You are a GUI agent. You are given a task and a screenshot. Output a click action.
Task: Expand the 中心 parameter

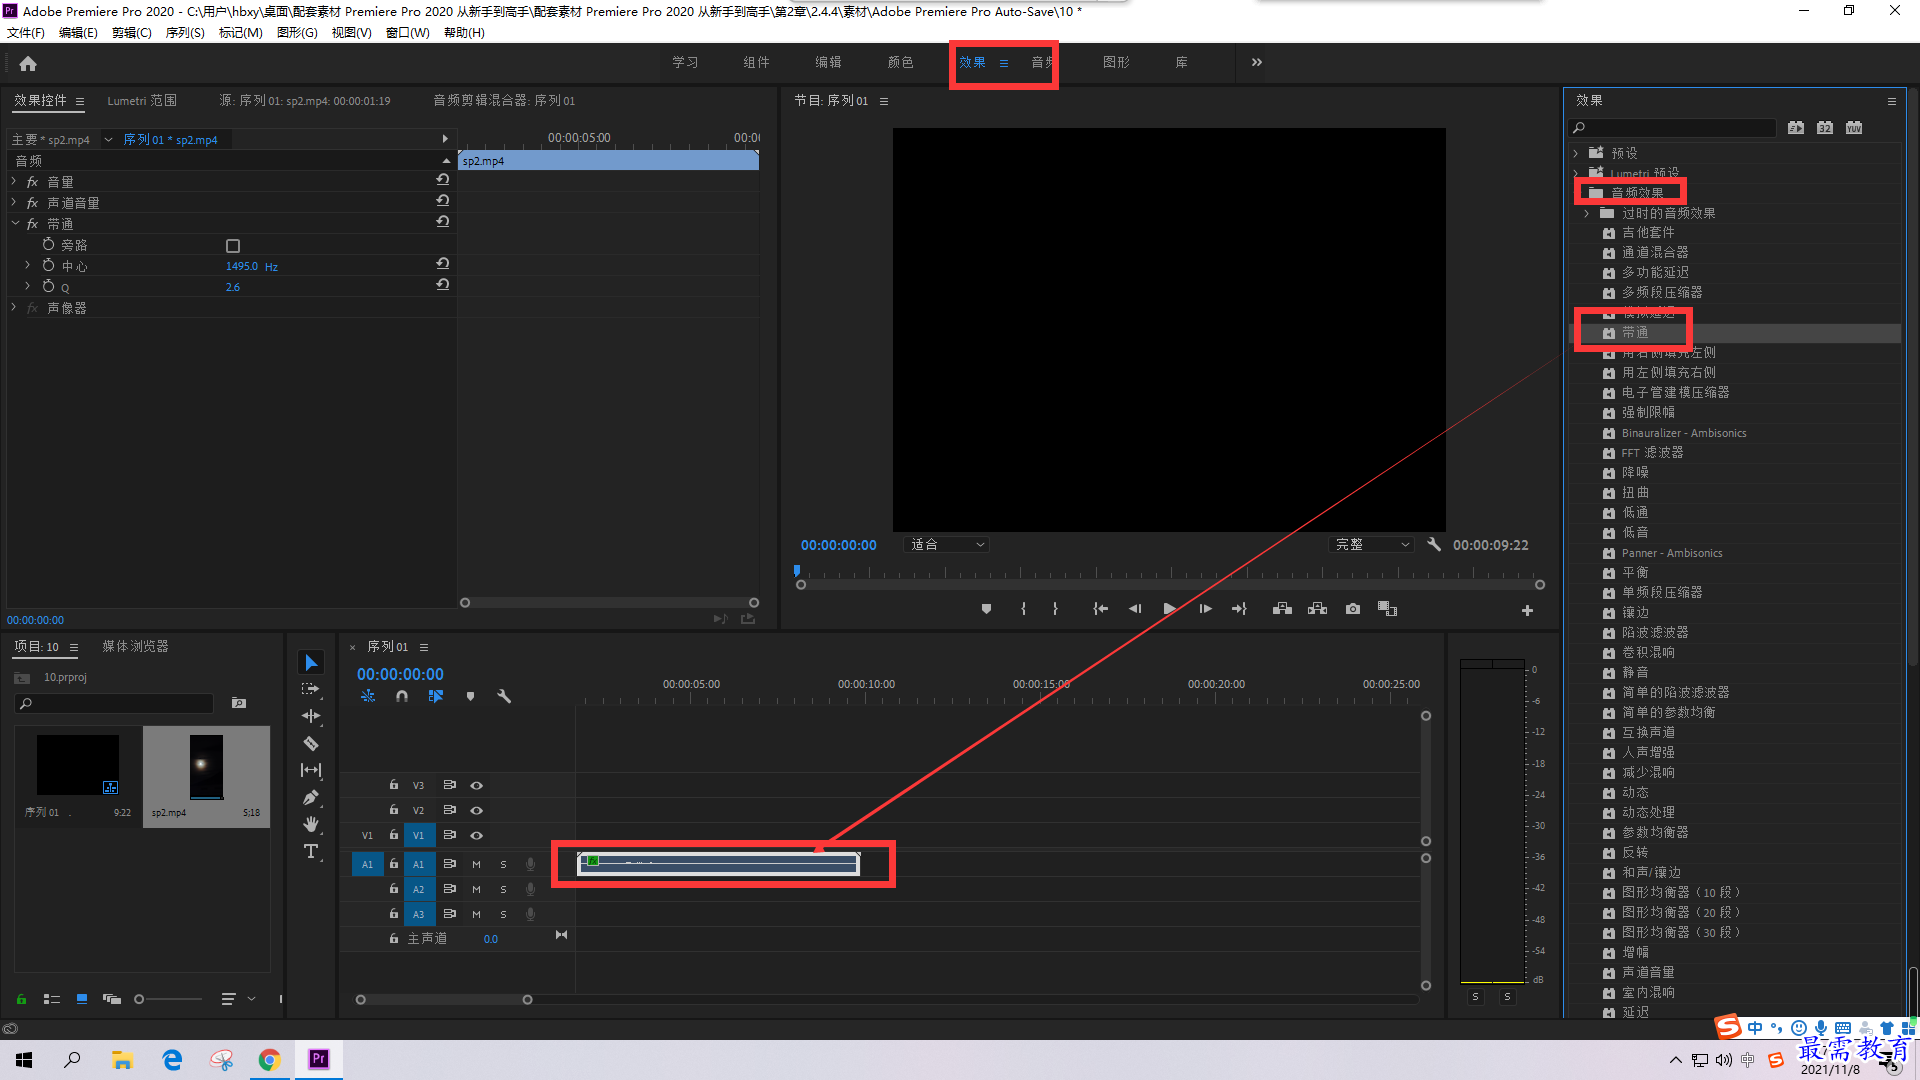[x=28, y=265]
